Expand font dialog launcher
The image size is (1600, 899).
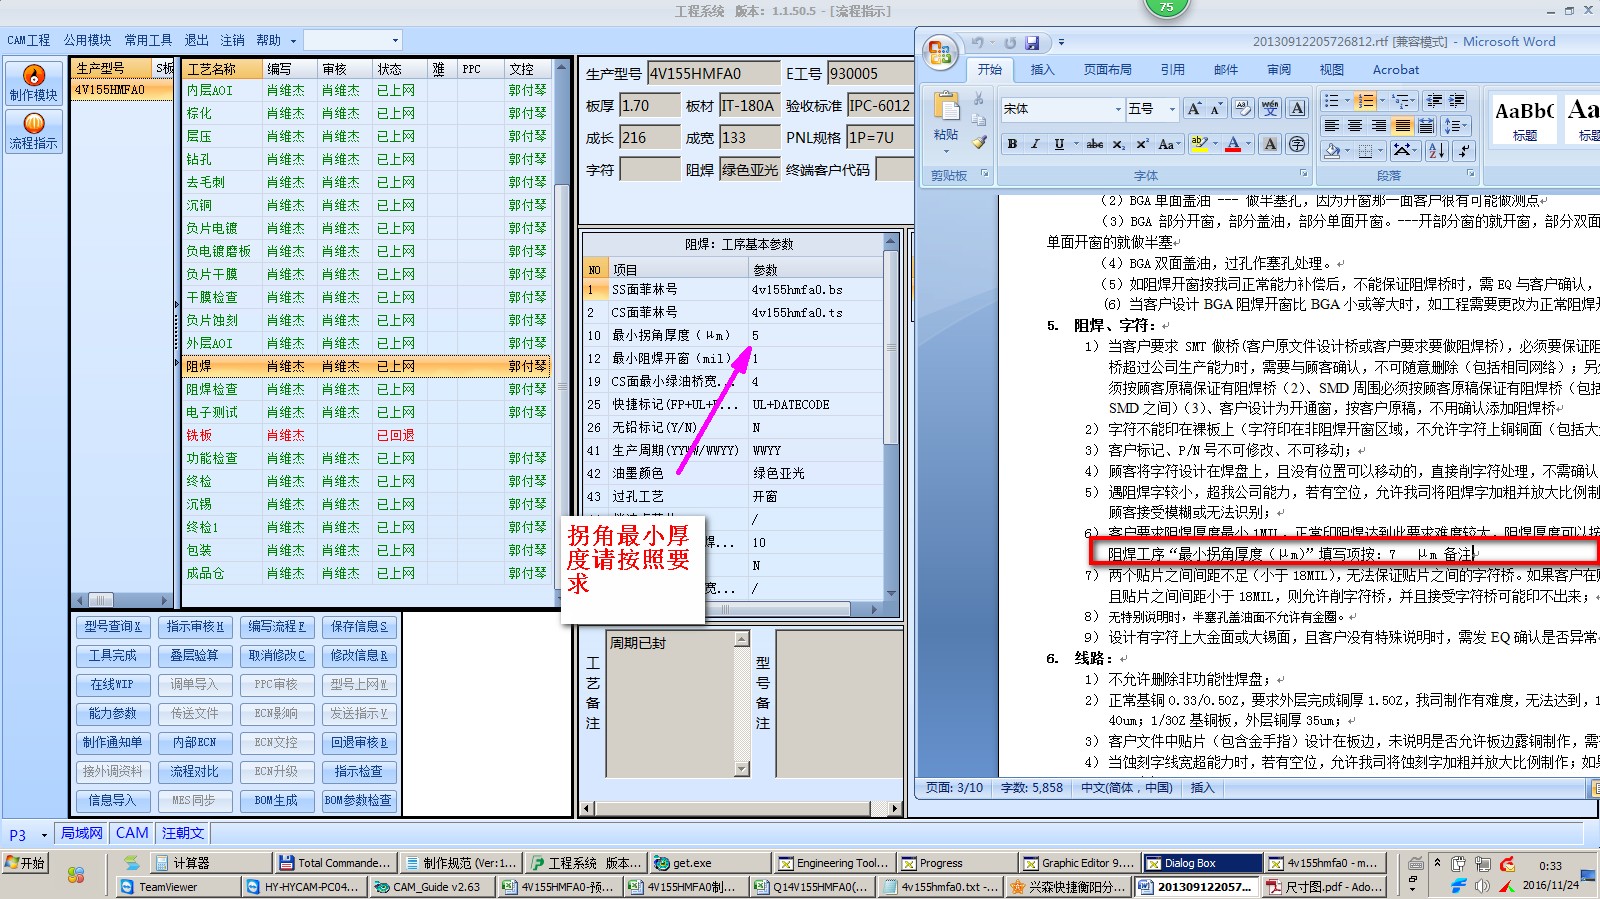pyautogui.click(x=1304, y=174)
